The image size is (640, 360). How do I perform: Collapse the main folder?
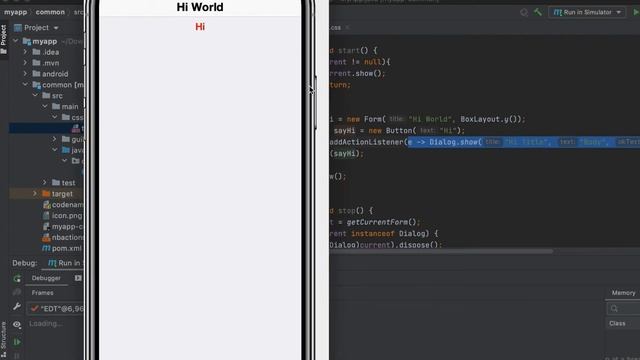coord(45,107)
